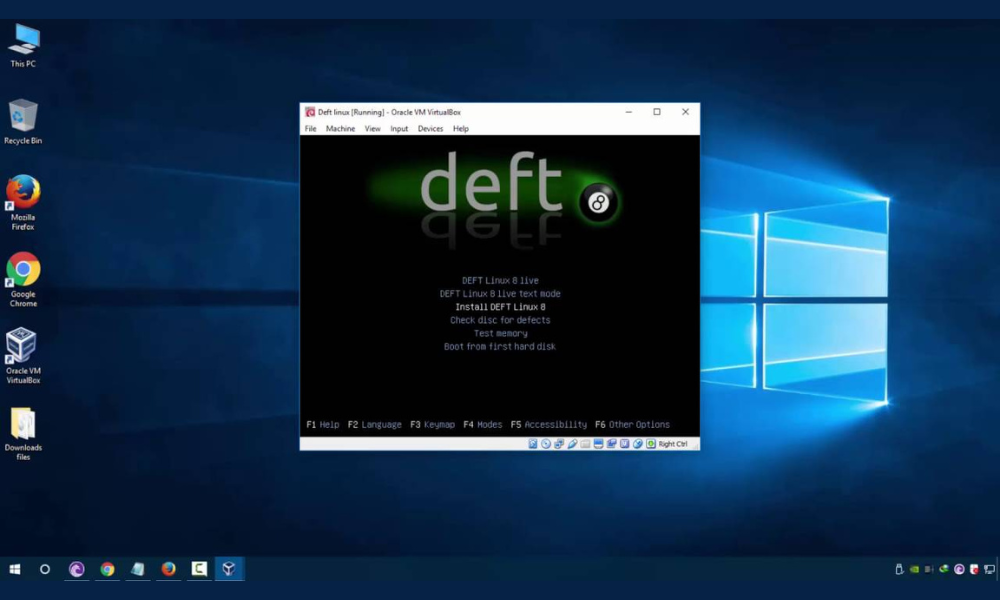Click the light blue notebook taskbar icon

[x=138, y=569]
